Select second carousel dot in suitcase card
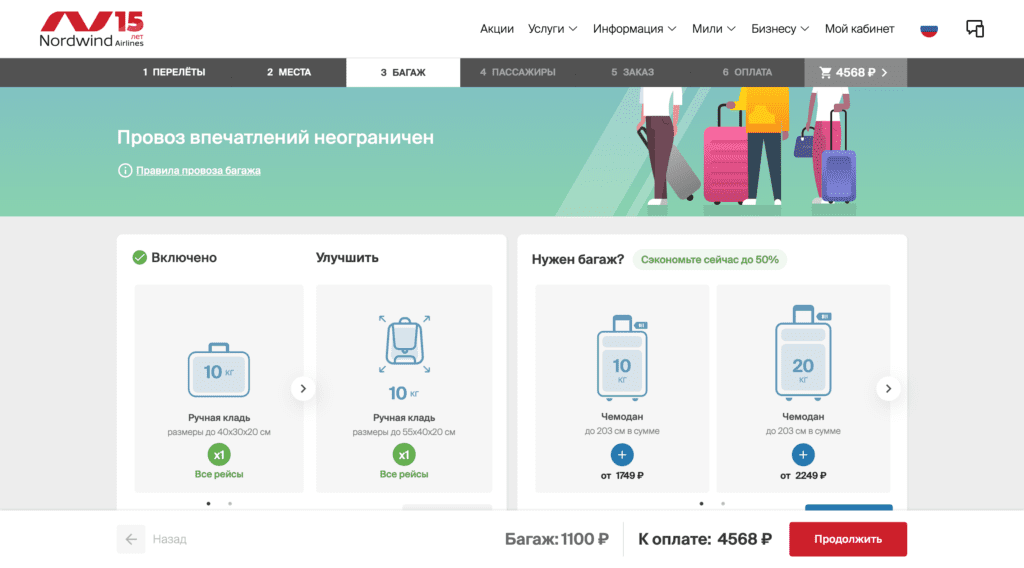 (723, 503)
